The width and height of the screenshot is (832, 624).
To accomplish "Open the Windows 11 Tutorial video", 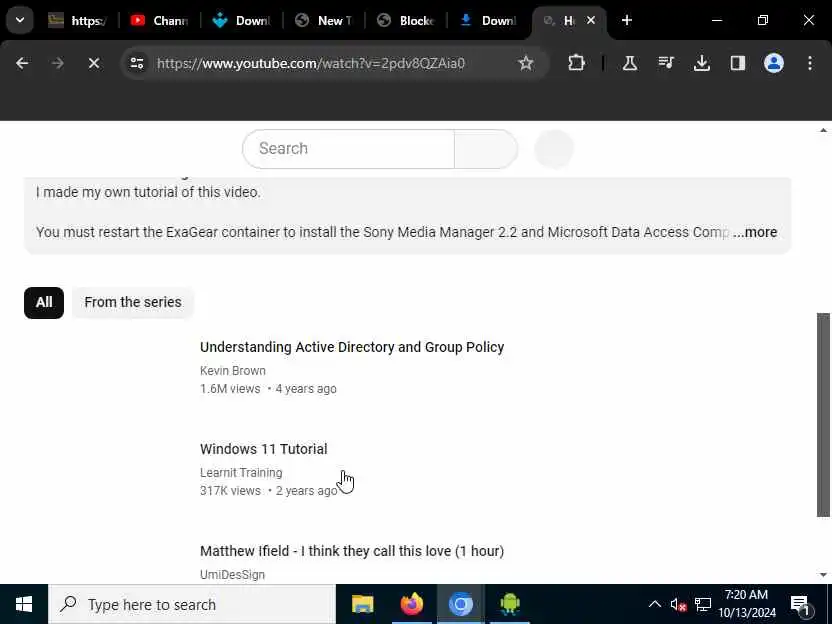I will coord(264,449).
